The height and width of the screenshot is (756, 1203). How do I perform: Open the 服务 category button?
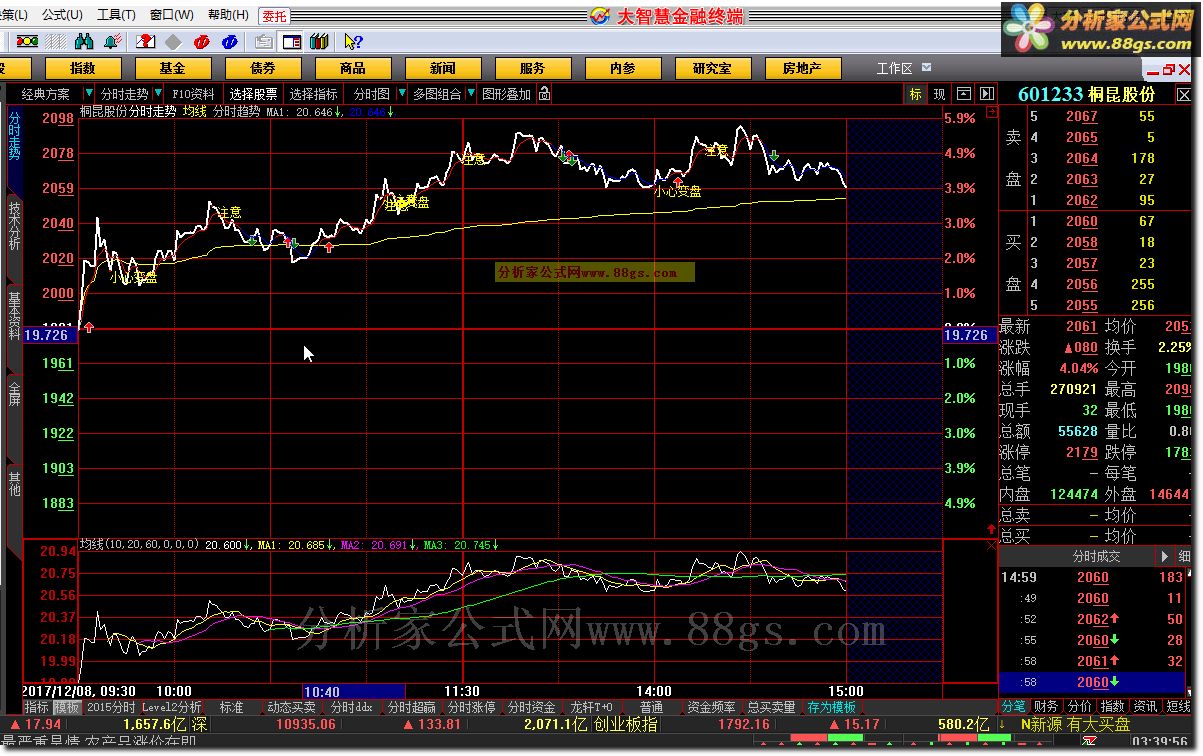[x=533, y=68]
